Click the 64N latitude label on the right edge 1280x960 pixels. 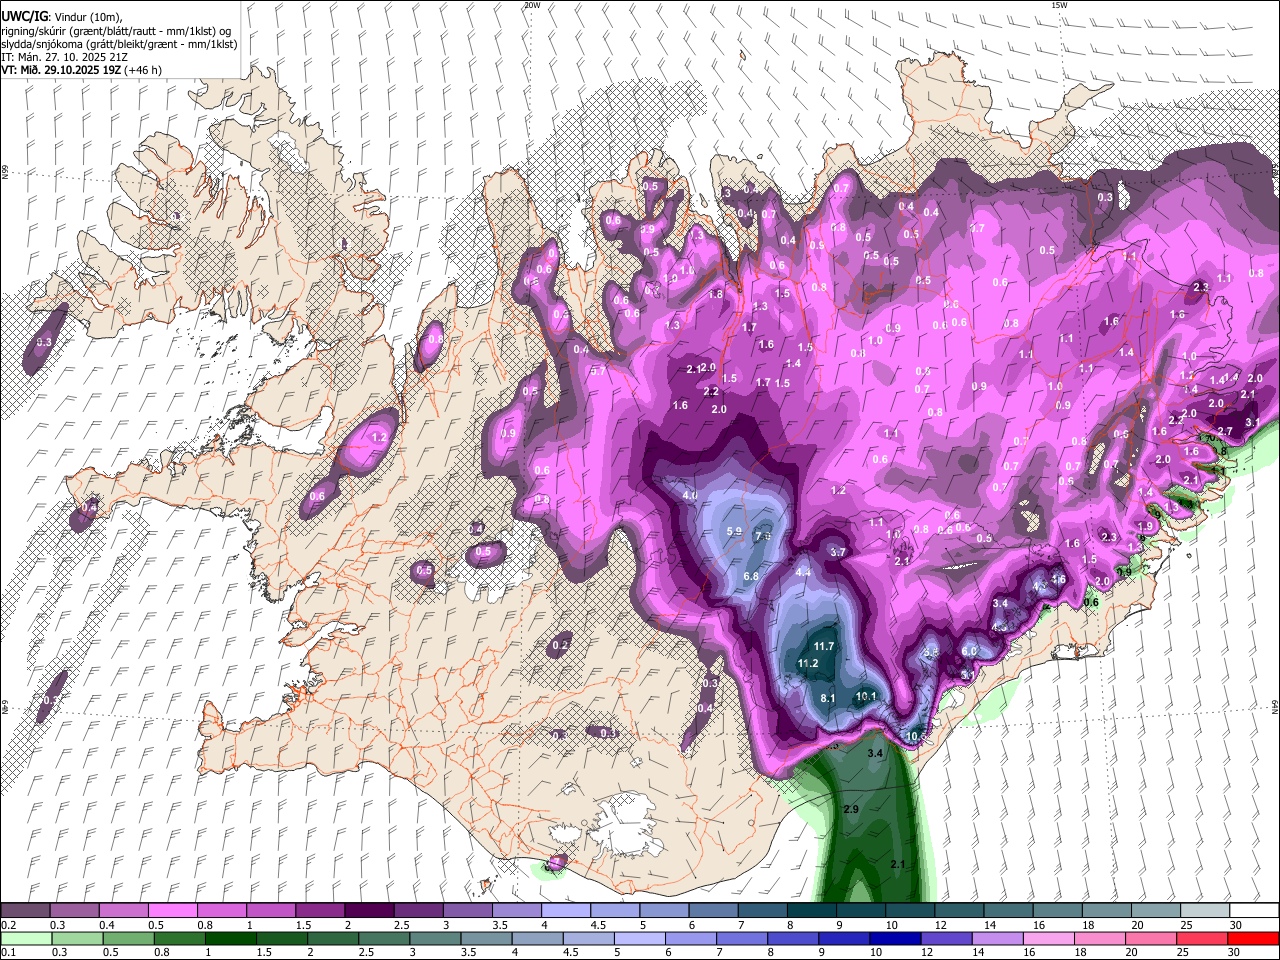point(1275,706)
